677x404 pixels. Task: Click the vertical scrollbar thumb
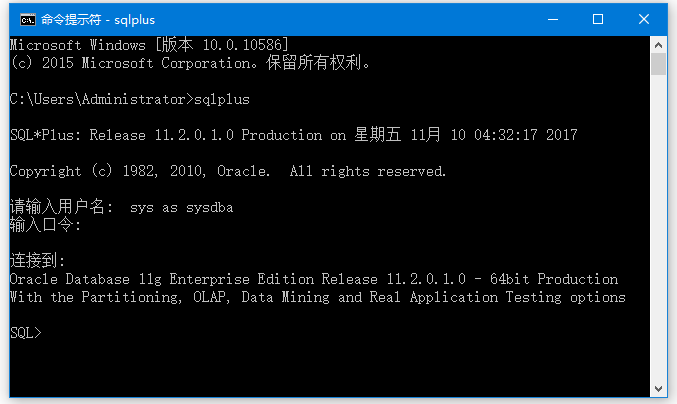[658, 65]
